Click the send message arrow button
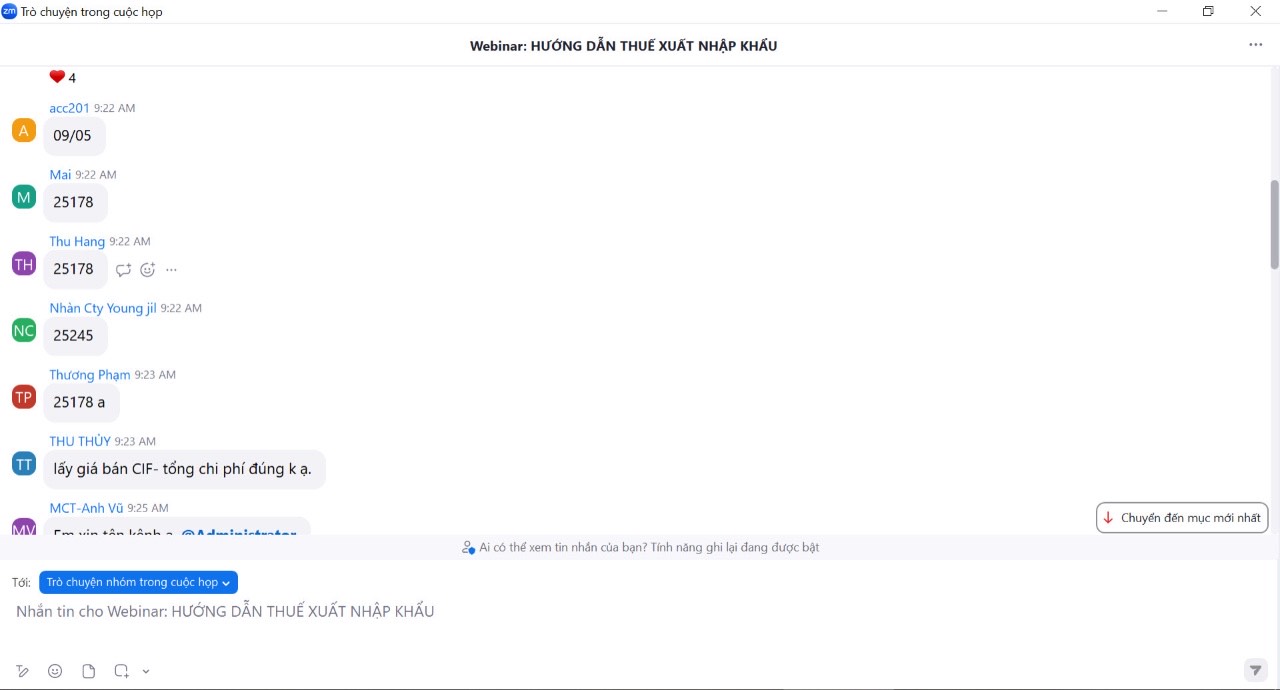This screenshot has width=1280, height=690. point(1256,670)
